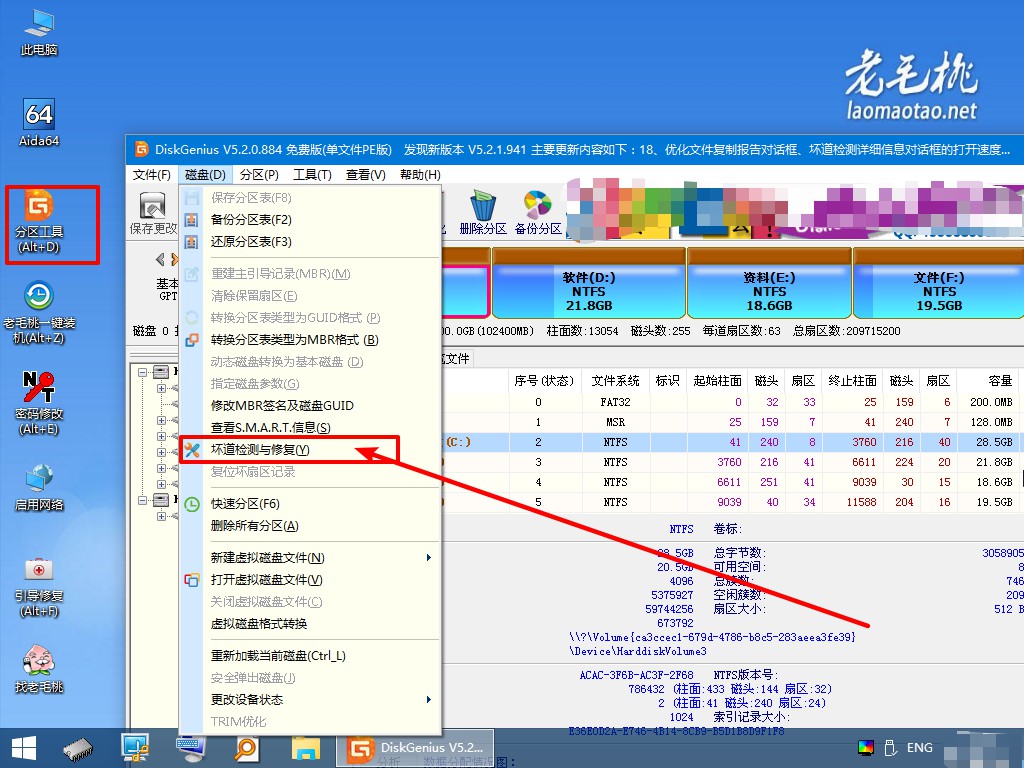
Task: Select 删除所有分区(A) menu item
Action: coord(311,526)
